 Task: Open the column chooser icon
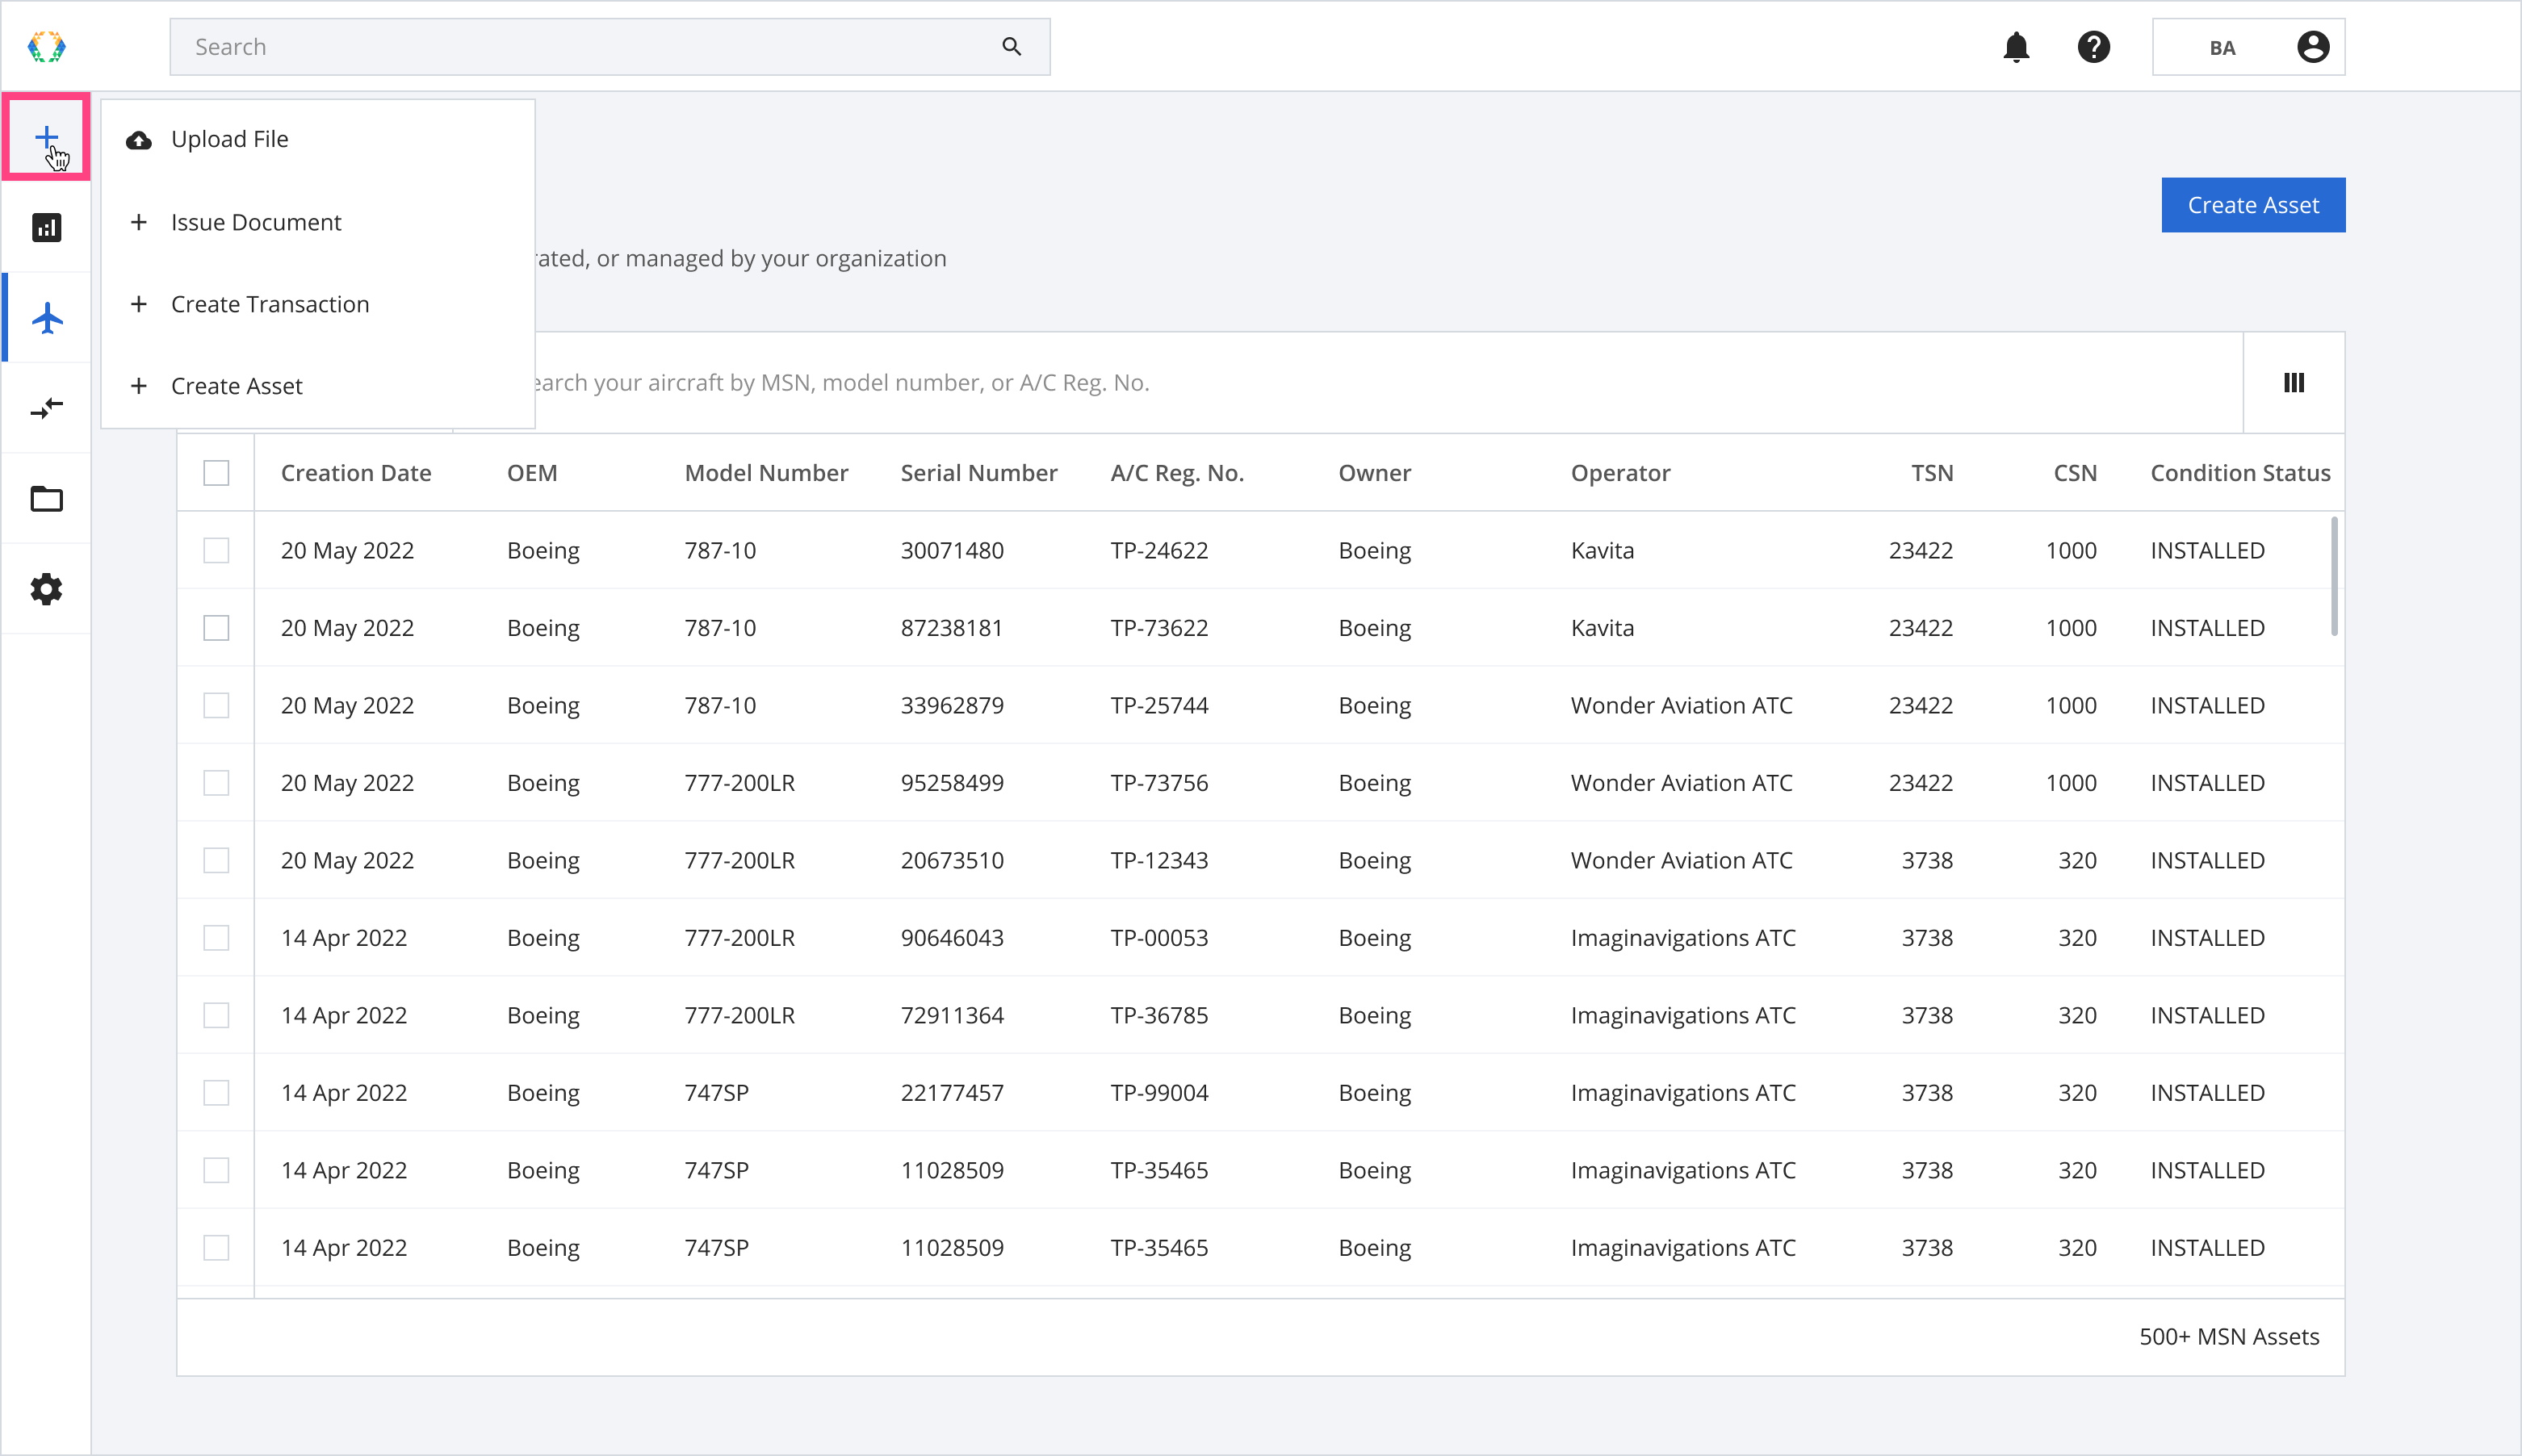click(2293, 382)
